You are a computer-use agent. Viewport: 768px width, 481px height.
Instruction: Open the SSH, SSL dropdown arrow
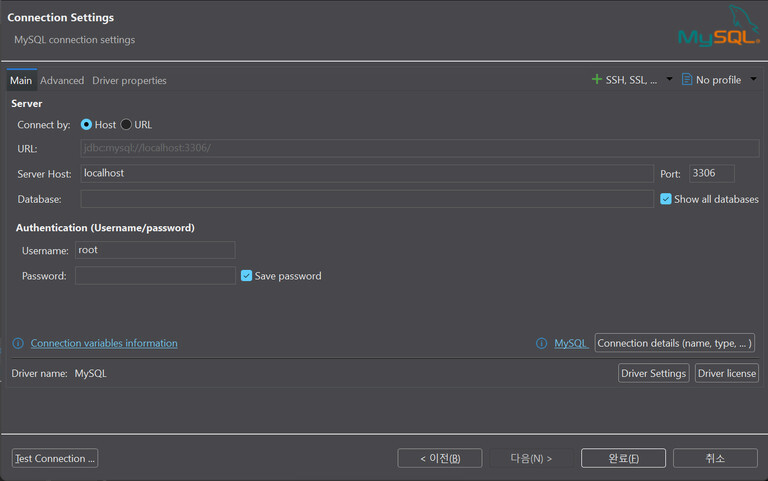pyautogui.click(x=669, y=79)
